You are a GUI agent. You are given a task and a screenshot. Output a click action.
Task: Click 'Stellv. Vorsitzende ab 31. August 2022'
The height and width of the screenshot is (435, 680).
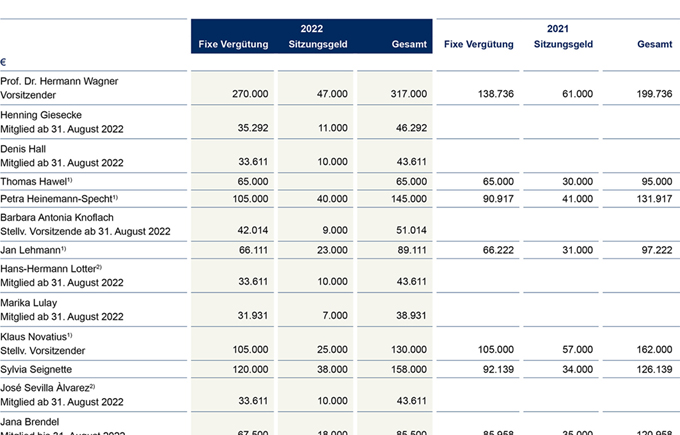tap(85, 232)
